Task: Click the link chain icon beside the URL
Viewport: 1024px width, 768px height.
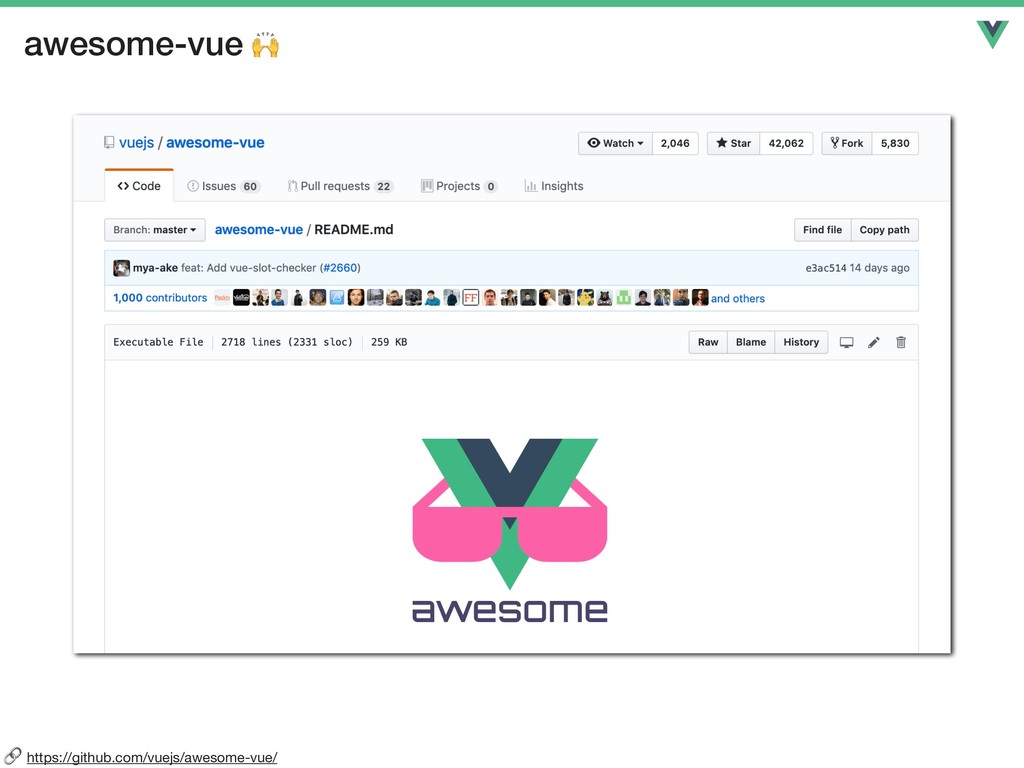Action: click(12, 756)
